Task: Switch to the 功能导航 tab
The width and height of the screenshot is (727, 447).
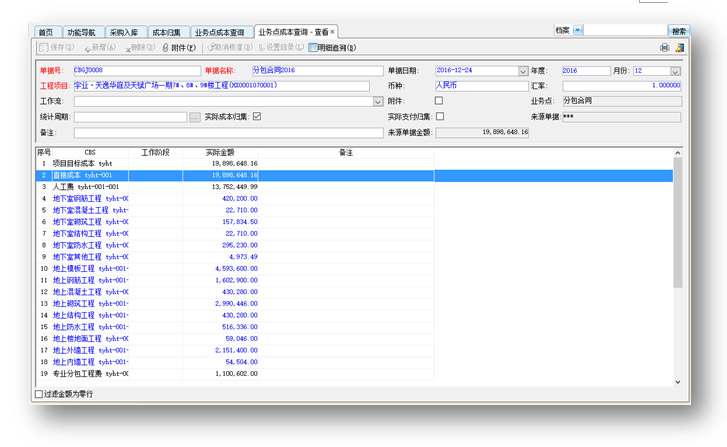Action: coord(81,32)
